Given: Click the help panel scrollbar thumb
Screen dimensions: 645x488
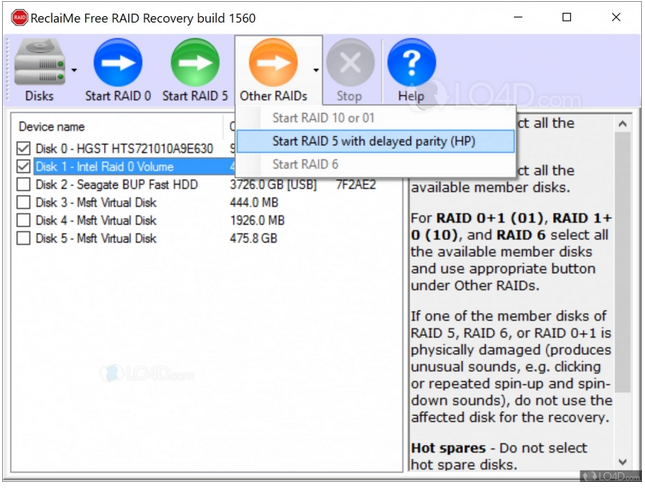Looking at the screenshot, I should 622,263.
